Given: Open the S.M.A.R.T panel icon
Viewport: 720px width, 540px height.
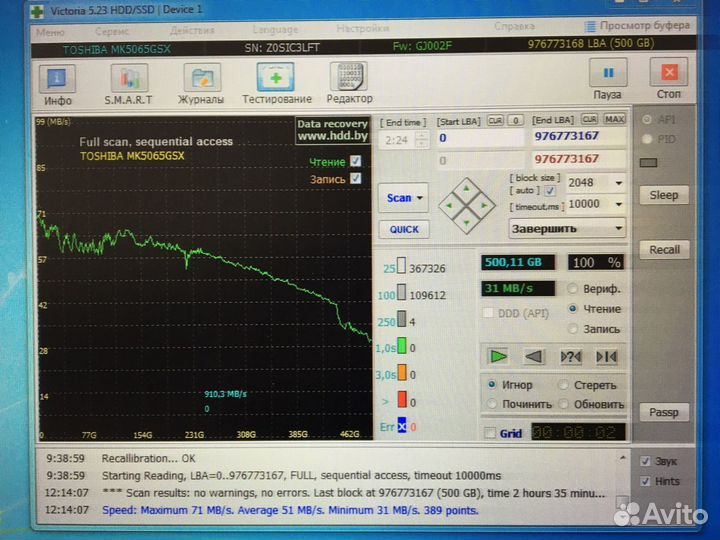Looking at the screenshot, I should pos(129,79).
